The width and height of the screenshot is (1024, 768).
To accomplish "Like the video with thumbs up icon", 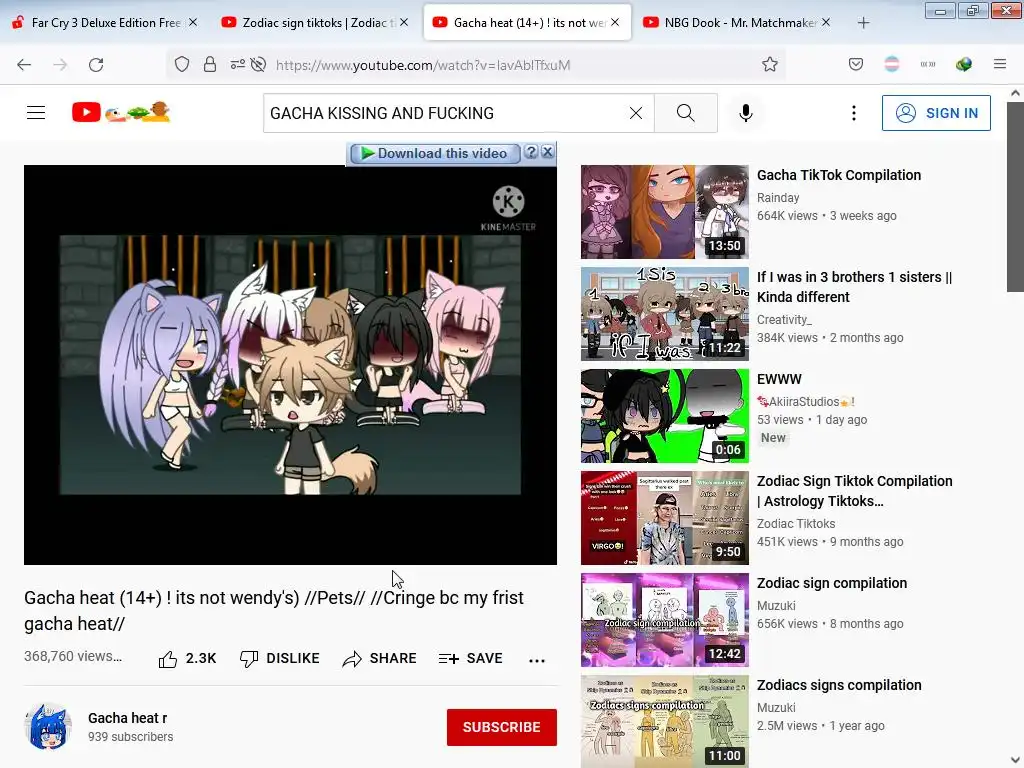I will click(168, 659).
